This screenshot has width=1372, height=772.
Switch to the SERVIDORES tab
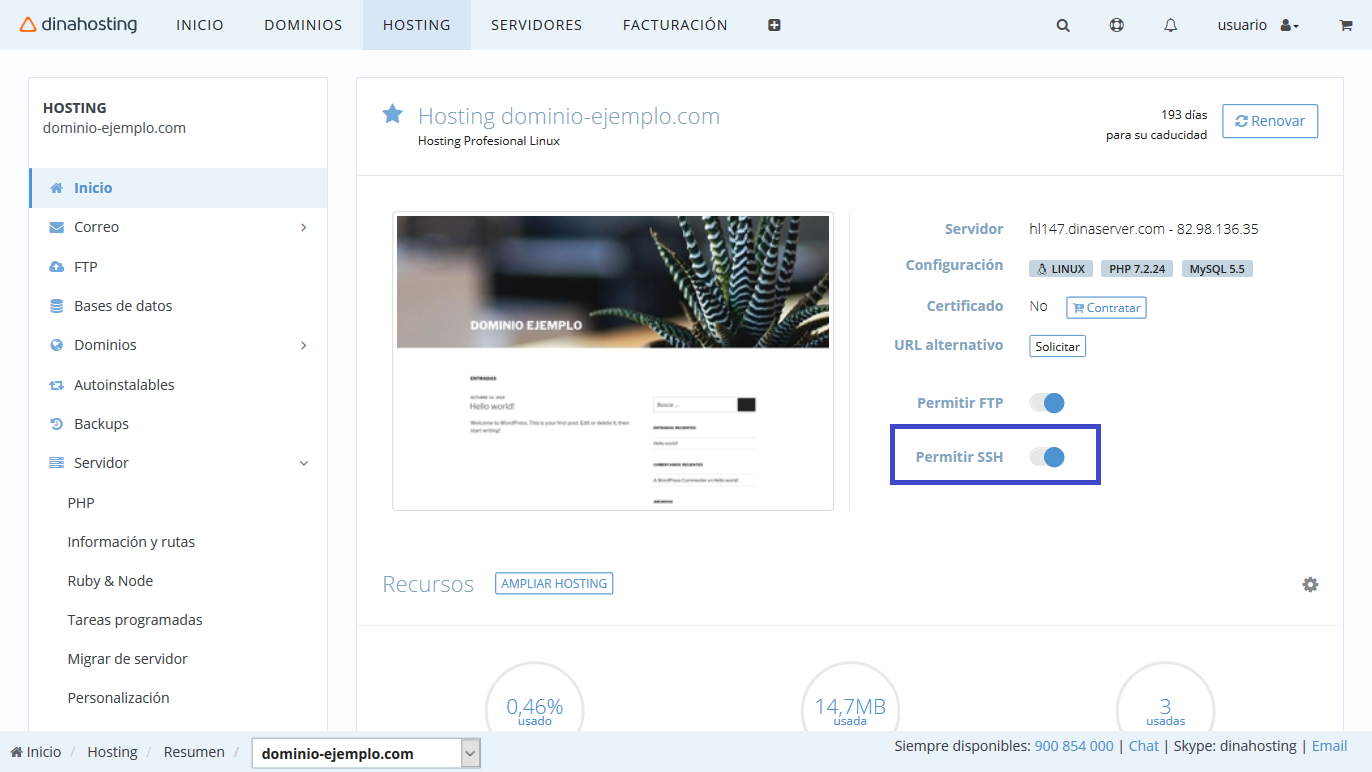pos(536,25)
